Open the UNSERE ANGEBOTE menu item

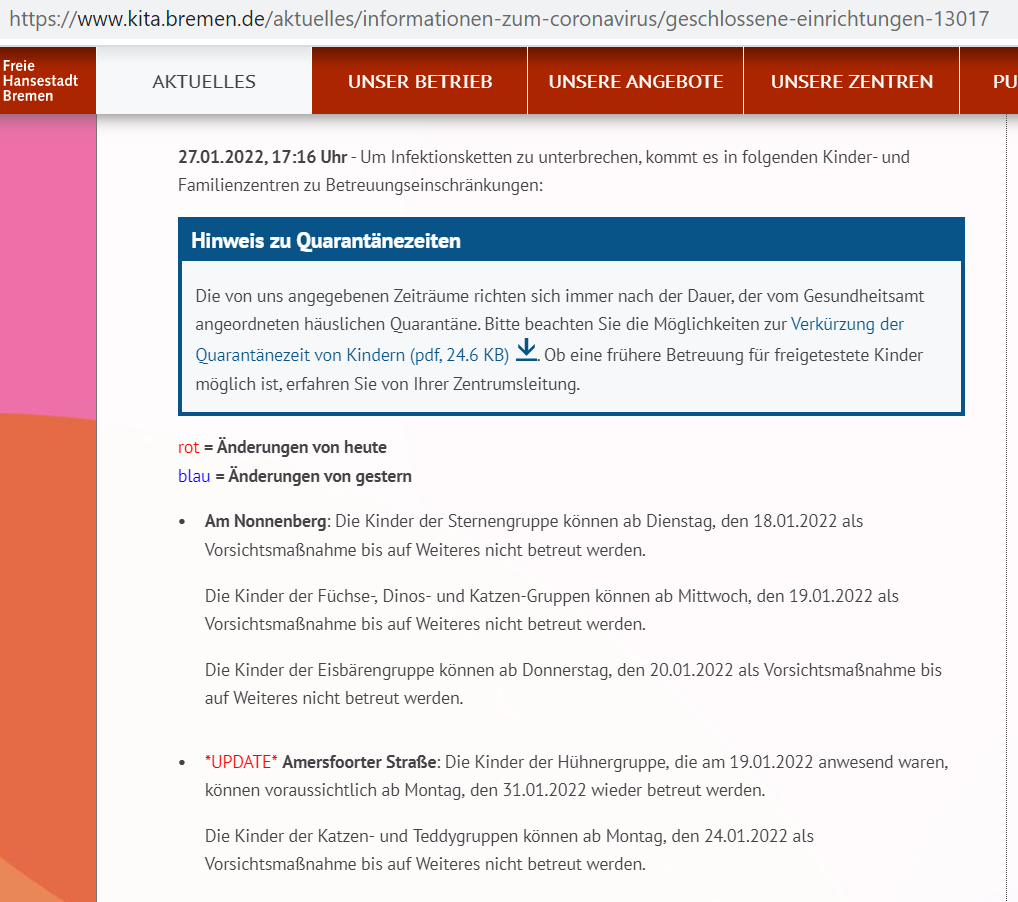[x=636, y=81]
